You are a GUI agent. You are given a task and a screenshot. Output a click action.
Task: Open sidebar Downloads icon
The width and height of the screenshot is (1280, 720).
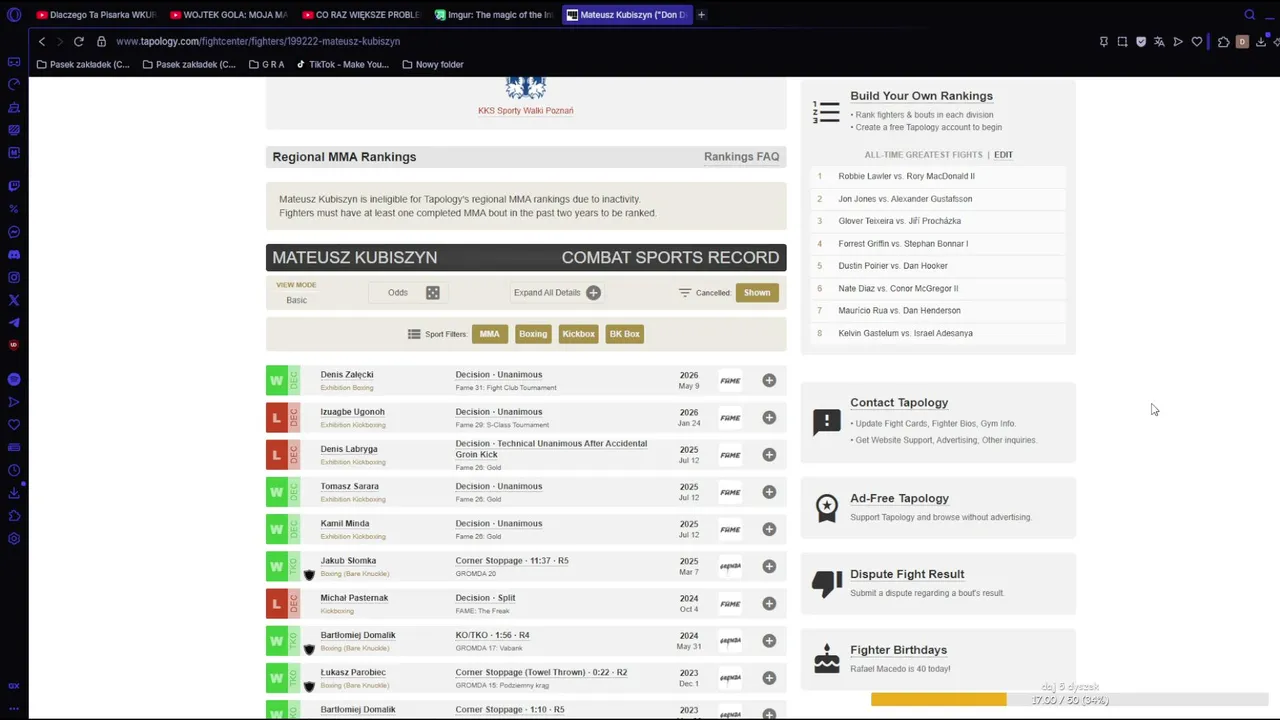pyautogui.click(x=14, y=493)
